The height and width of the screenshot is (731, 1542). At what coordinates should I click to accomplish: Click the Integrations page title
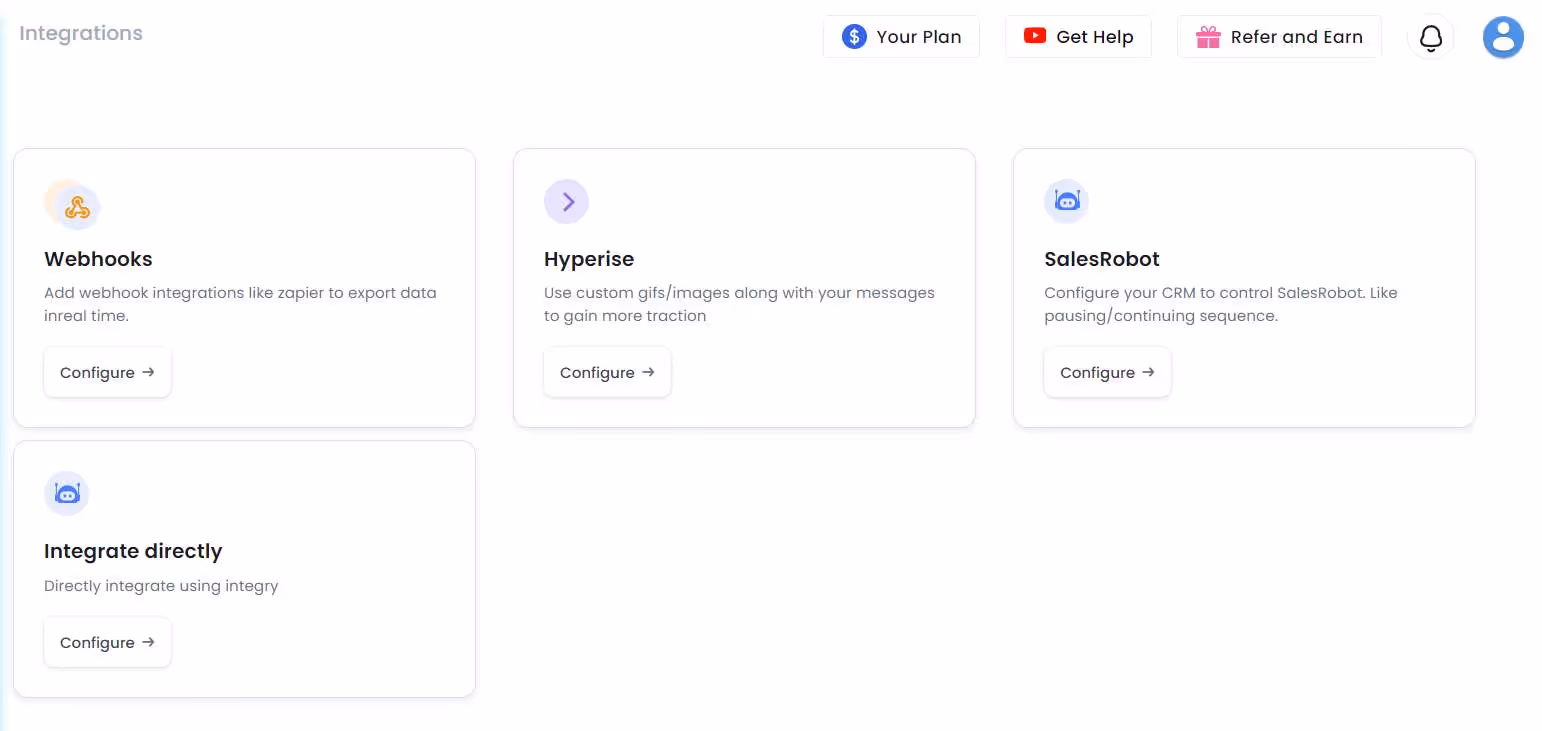(80, 33)
